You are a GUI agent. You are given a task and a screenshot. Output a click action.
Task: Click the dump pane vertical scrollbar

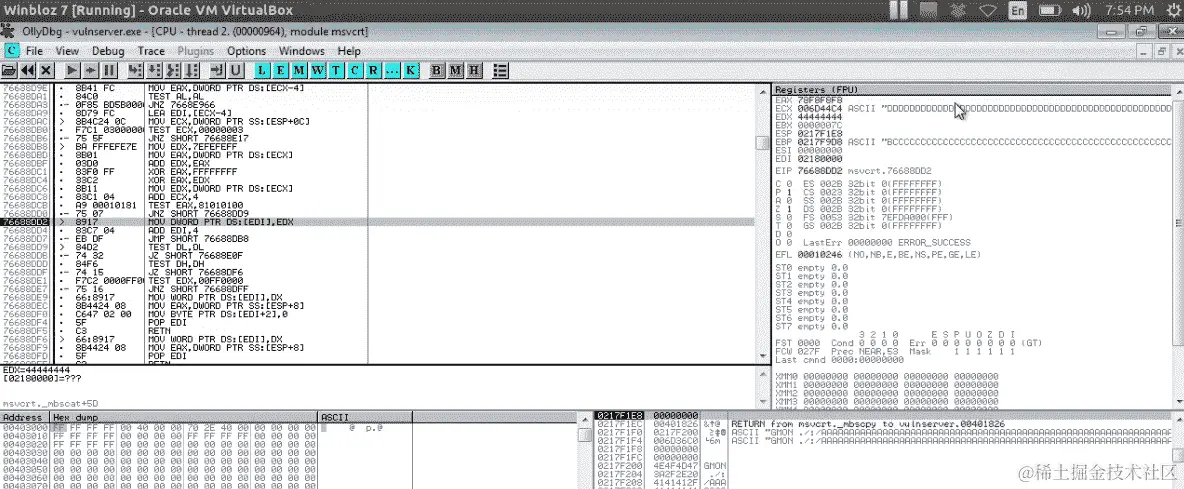(x=584, y=453)
